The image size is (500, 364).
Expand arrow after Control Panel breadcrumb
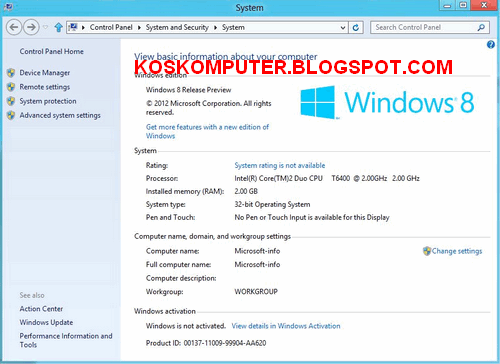point(139,28)
